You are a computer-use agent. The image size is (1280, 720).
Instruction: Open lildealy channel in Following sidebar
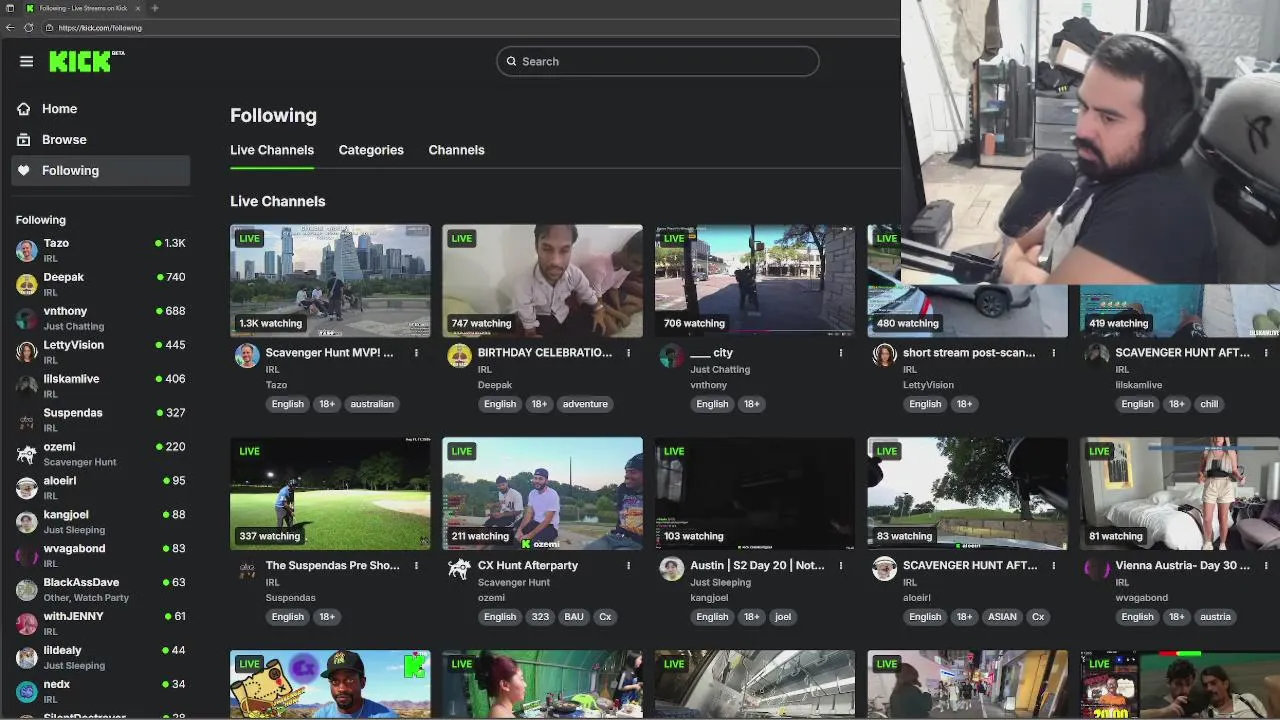click(100, 658)
